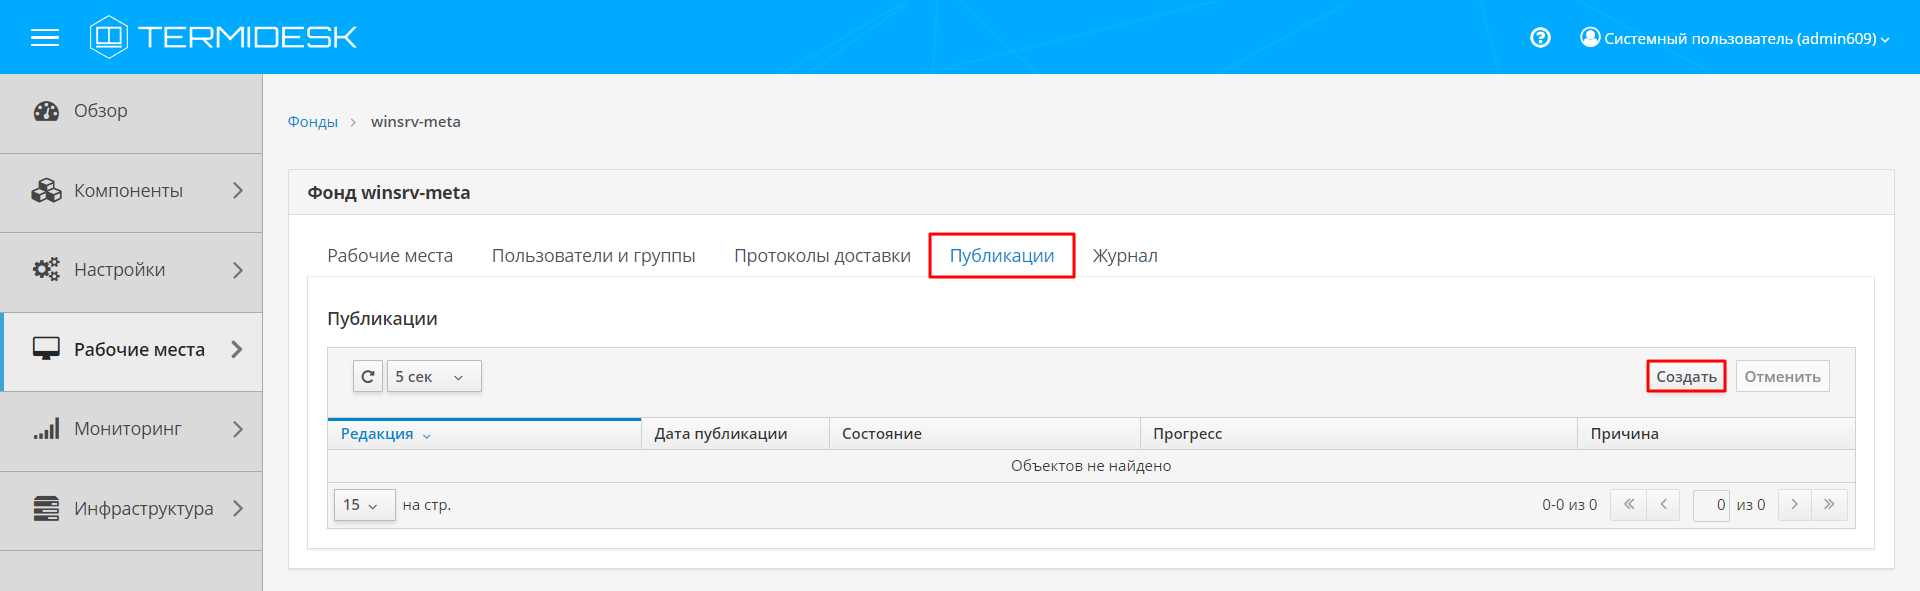Go to the first page arrow
1920x591 pixels.
[1628, 505]
